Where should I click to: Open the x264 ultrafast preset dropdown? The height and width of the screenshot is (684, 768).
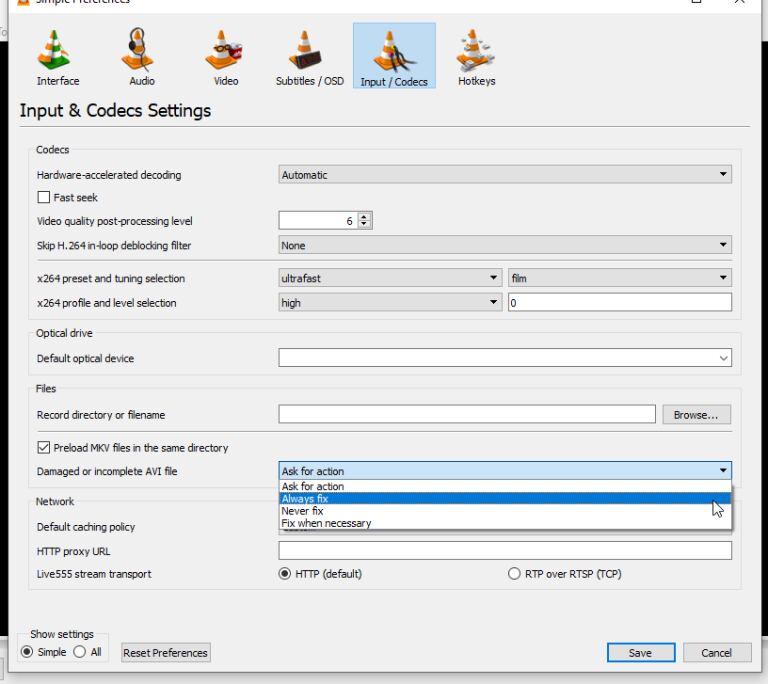[390, 279]
